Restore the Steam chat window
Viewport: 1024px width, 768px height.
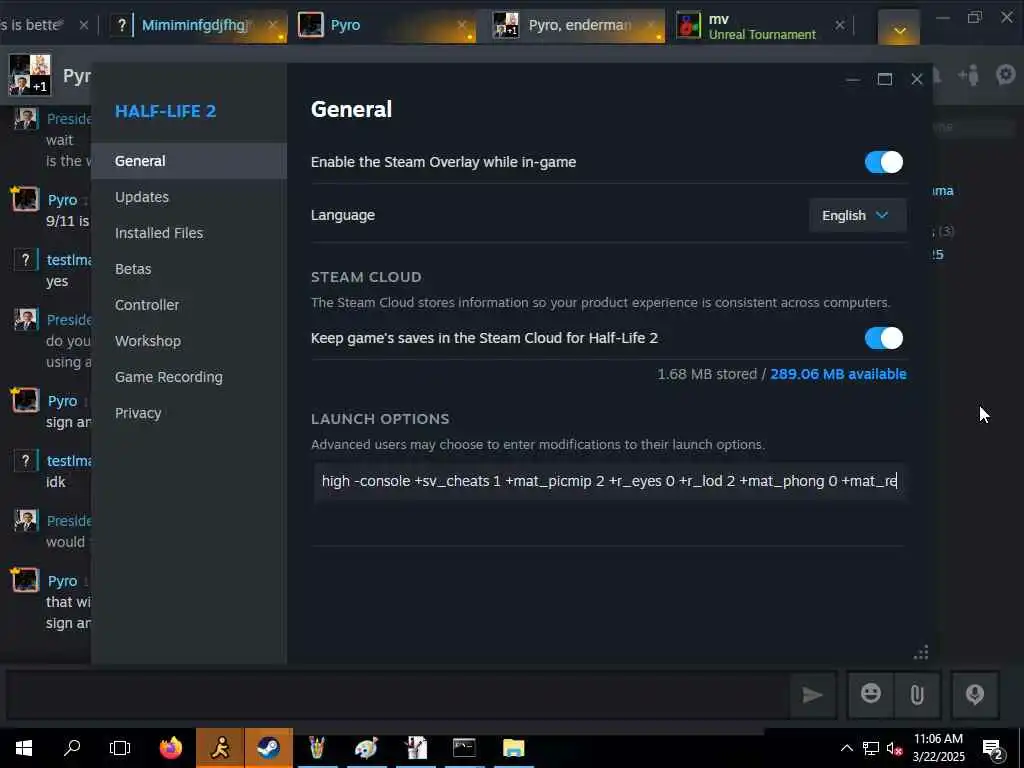tap(974, 18)
